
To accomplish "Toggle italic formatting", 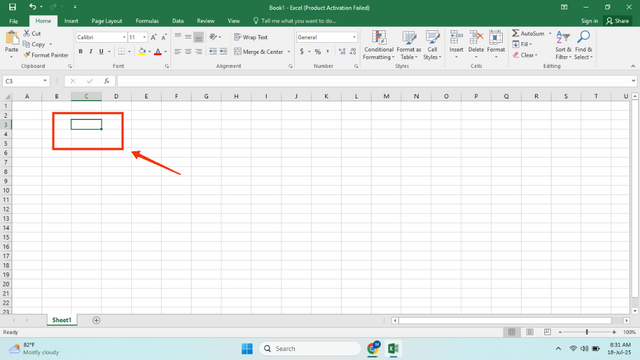I will click(x=91, y=51).
